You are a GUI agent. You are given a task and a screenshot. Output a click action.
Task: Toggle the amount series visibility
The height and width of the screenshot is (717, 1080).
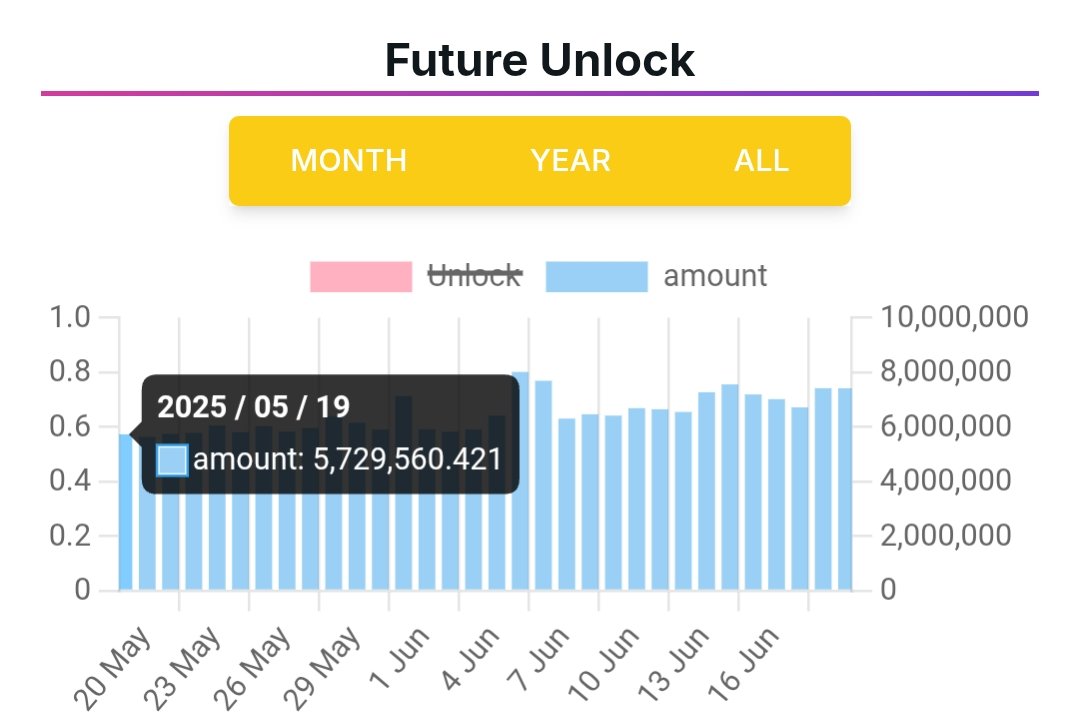714,276
